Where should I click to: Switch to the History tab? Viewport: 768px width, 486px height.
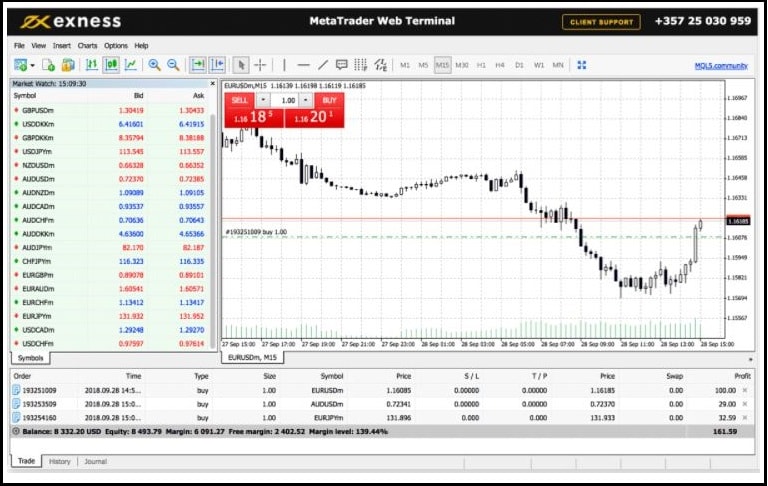pyautogui.click(x=60, y=461)
